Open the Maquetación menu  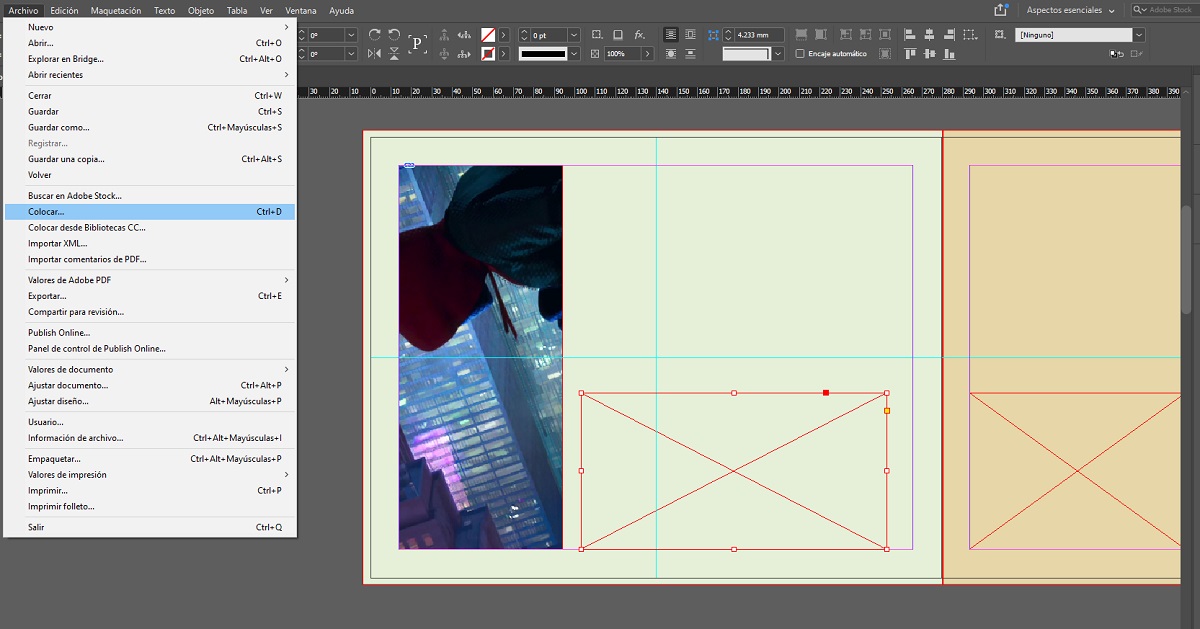point(116,10)
